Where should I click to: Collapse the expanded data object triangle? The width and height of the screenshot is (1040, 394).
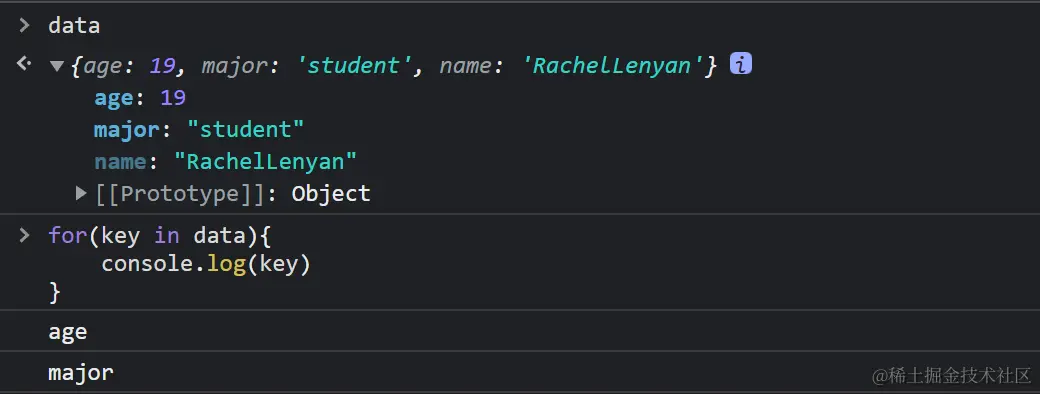(x=57, y=66)
